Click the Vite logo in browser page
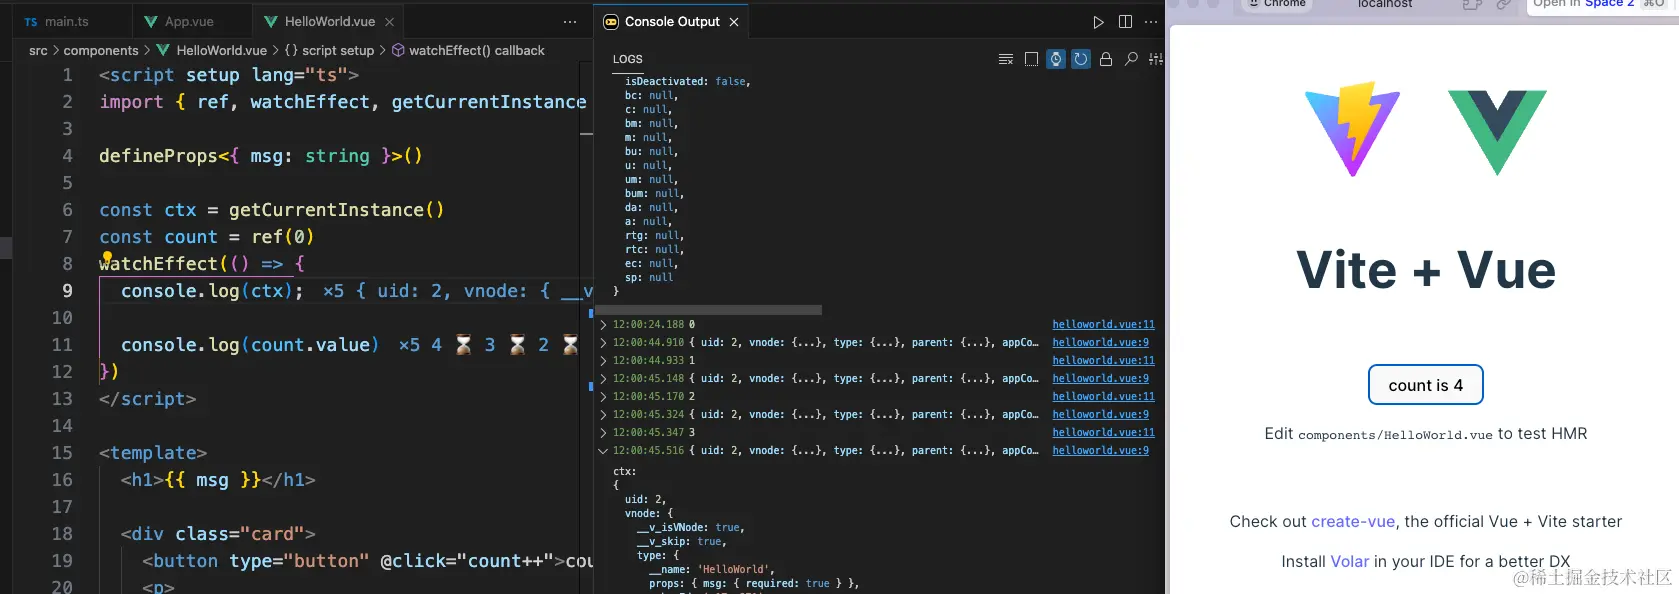1679x594 pixels. (x=1353, y=130)
